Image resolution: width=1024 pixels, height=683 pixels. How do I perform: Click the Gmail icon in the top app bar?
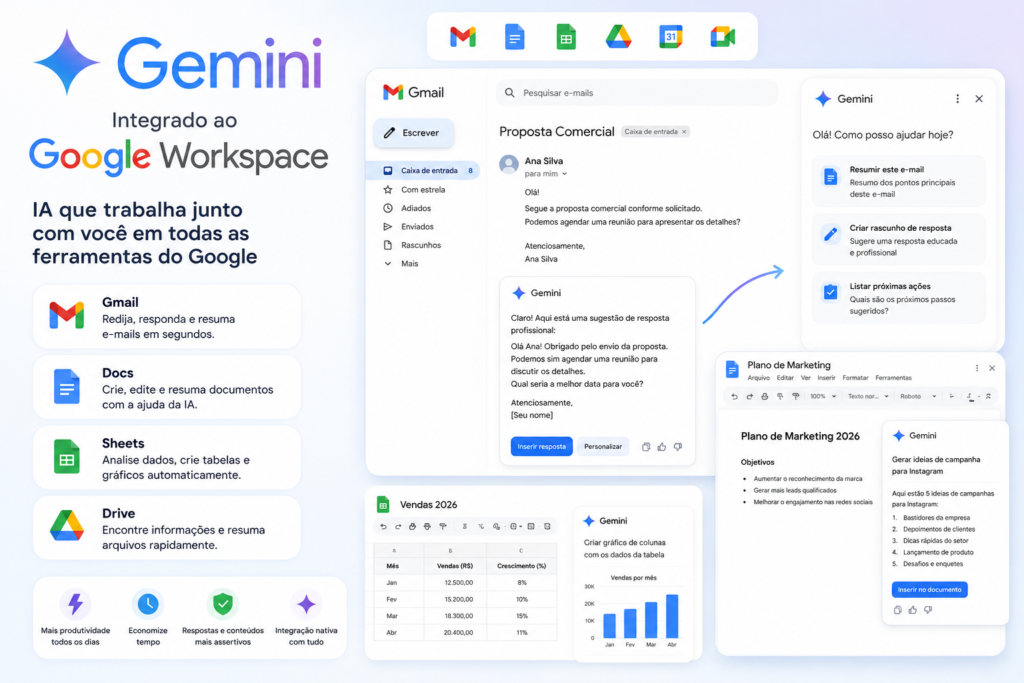click(463, 37)
